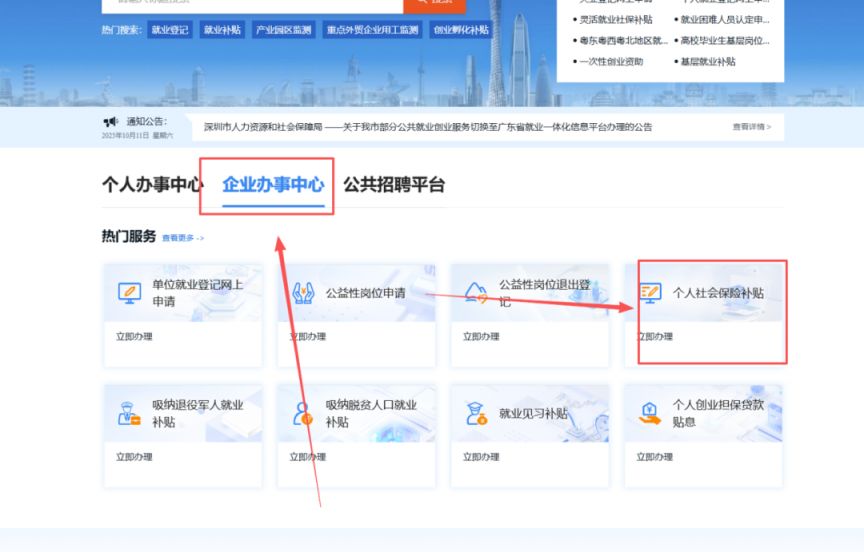Open the 公共招聘平台 tab

[x=394, y=185]
